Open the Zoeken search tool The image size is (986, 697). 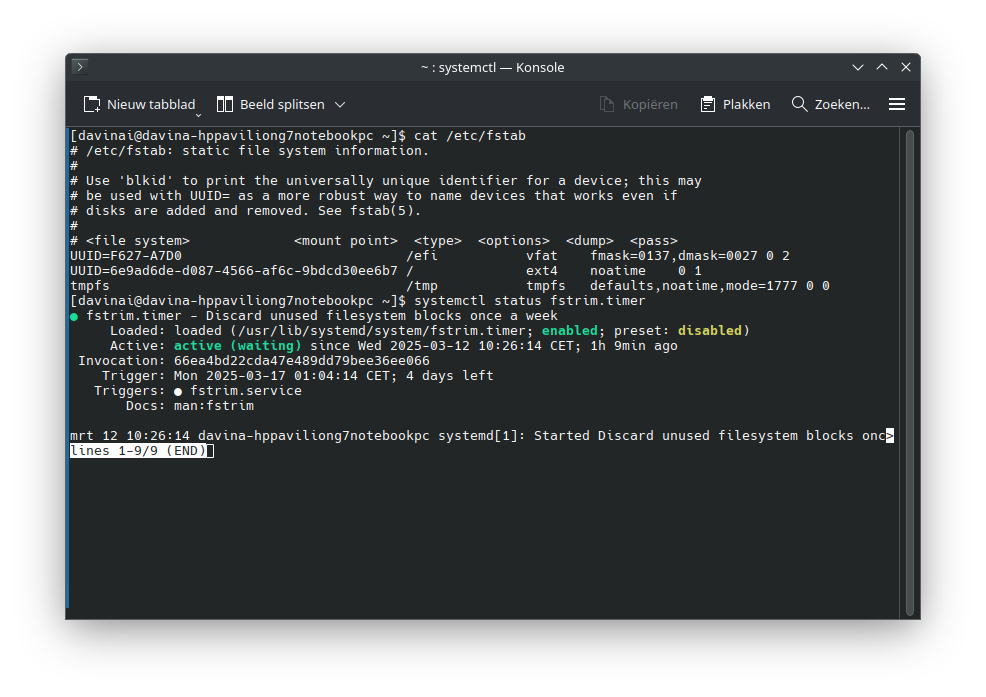coord(831,104)
